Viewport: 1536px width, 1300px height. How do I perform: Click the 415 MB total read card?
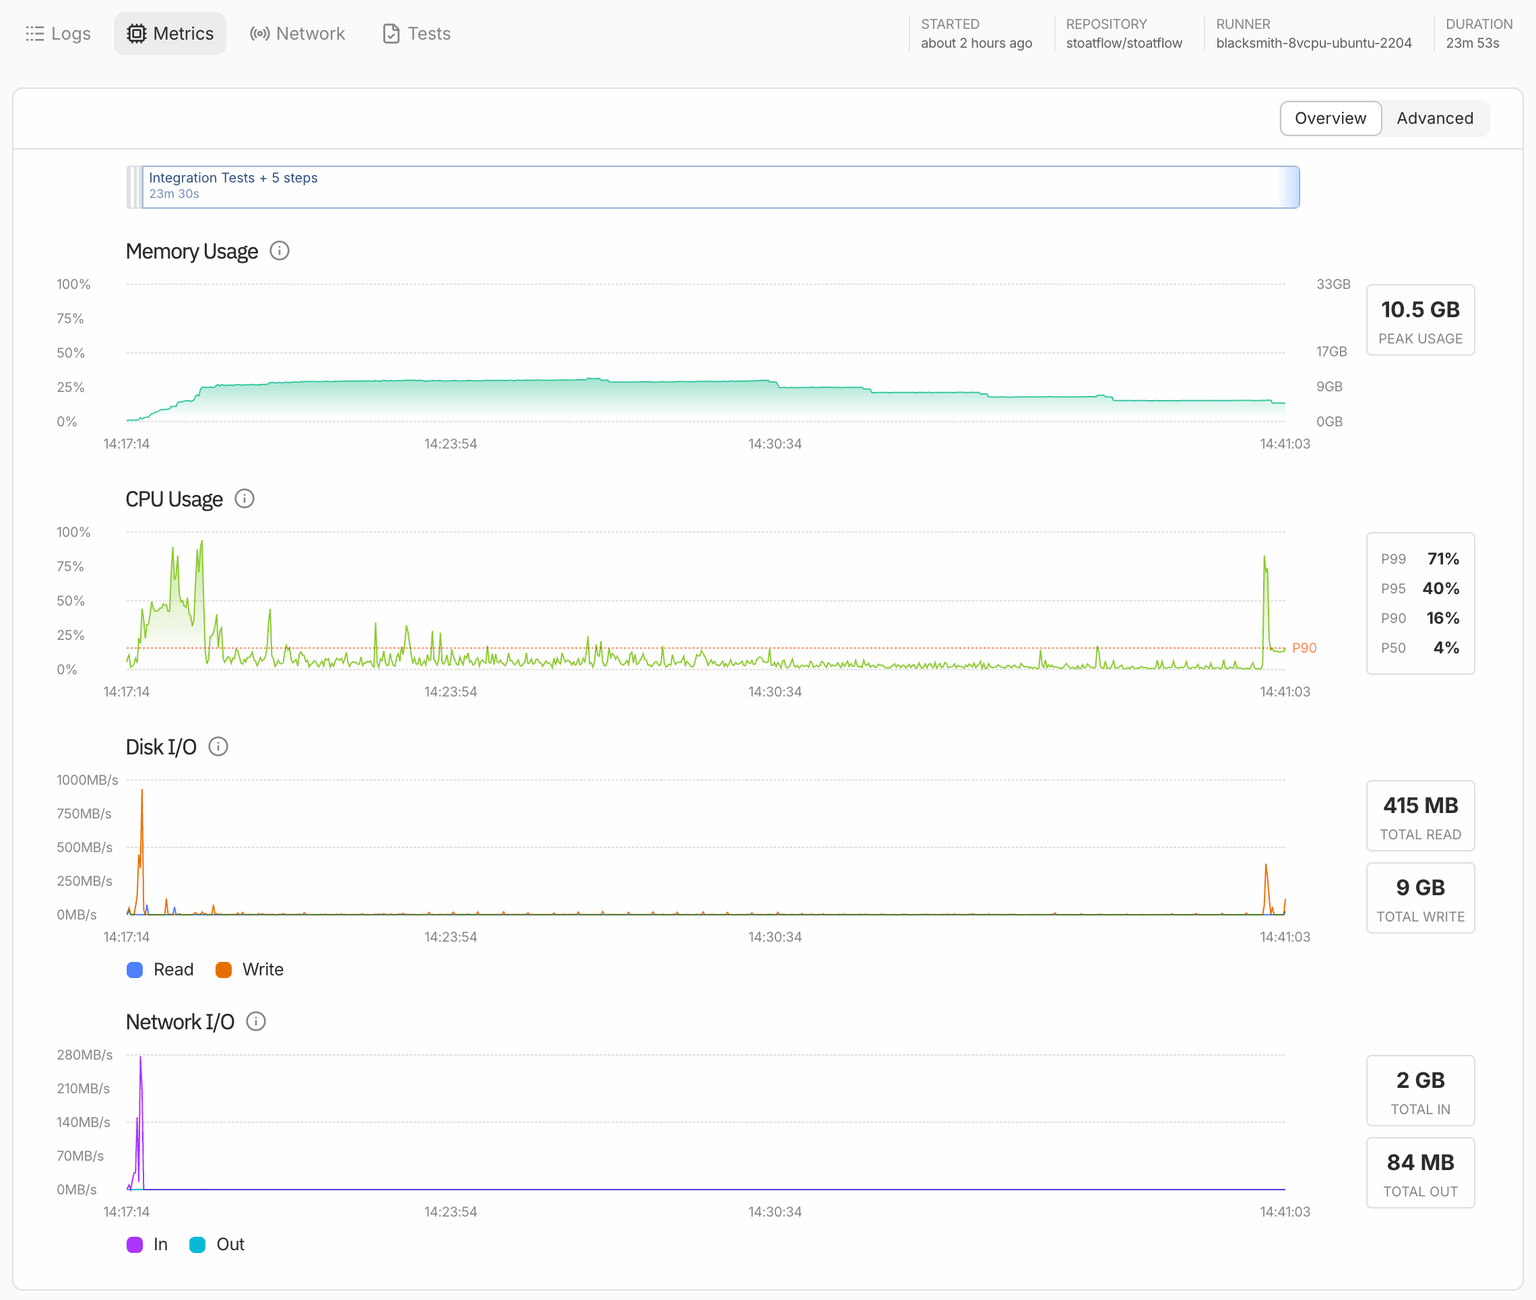point(1420,816)
